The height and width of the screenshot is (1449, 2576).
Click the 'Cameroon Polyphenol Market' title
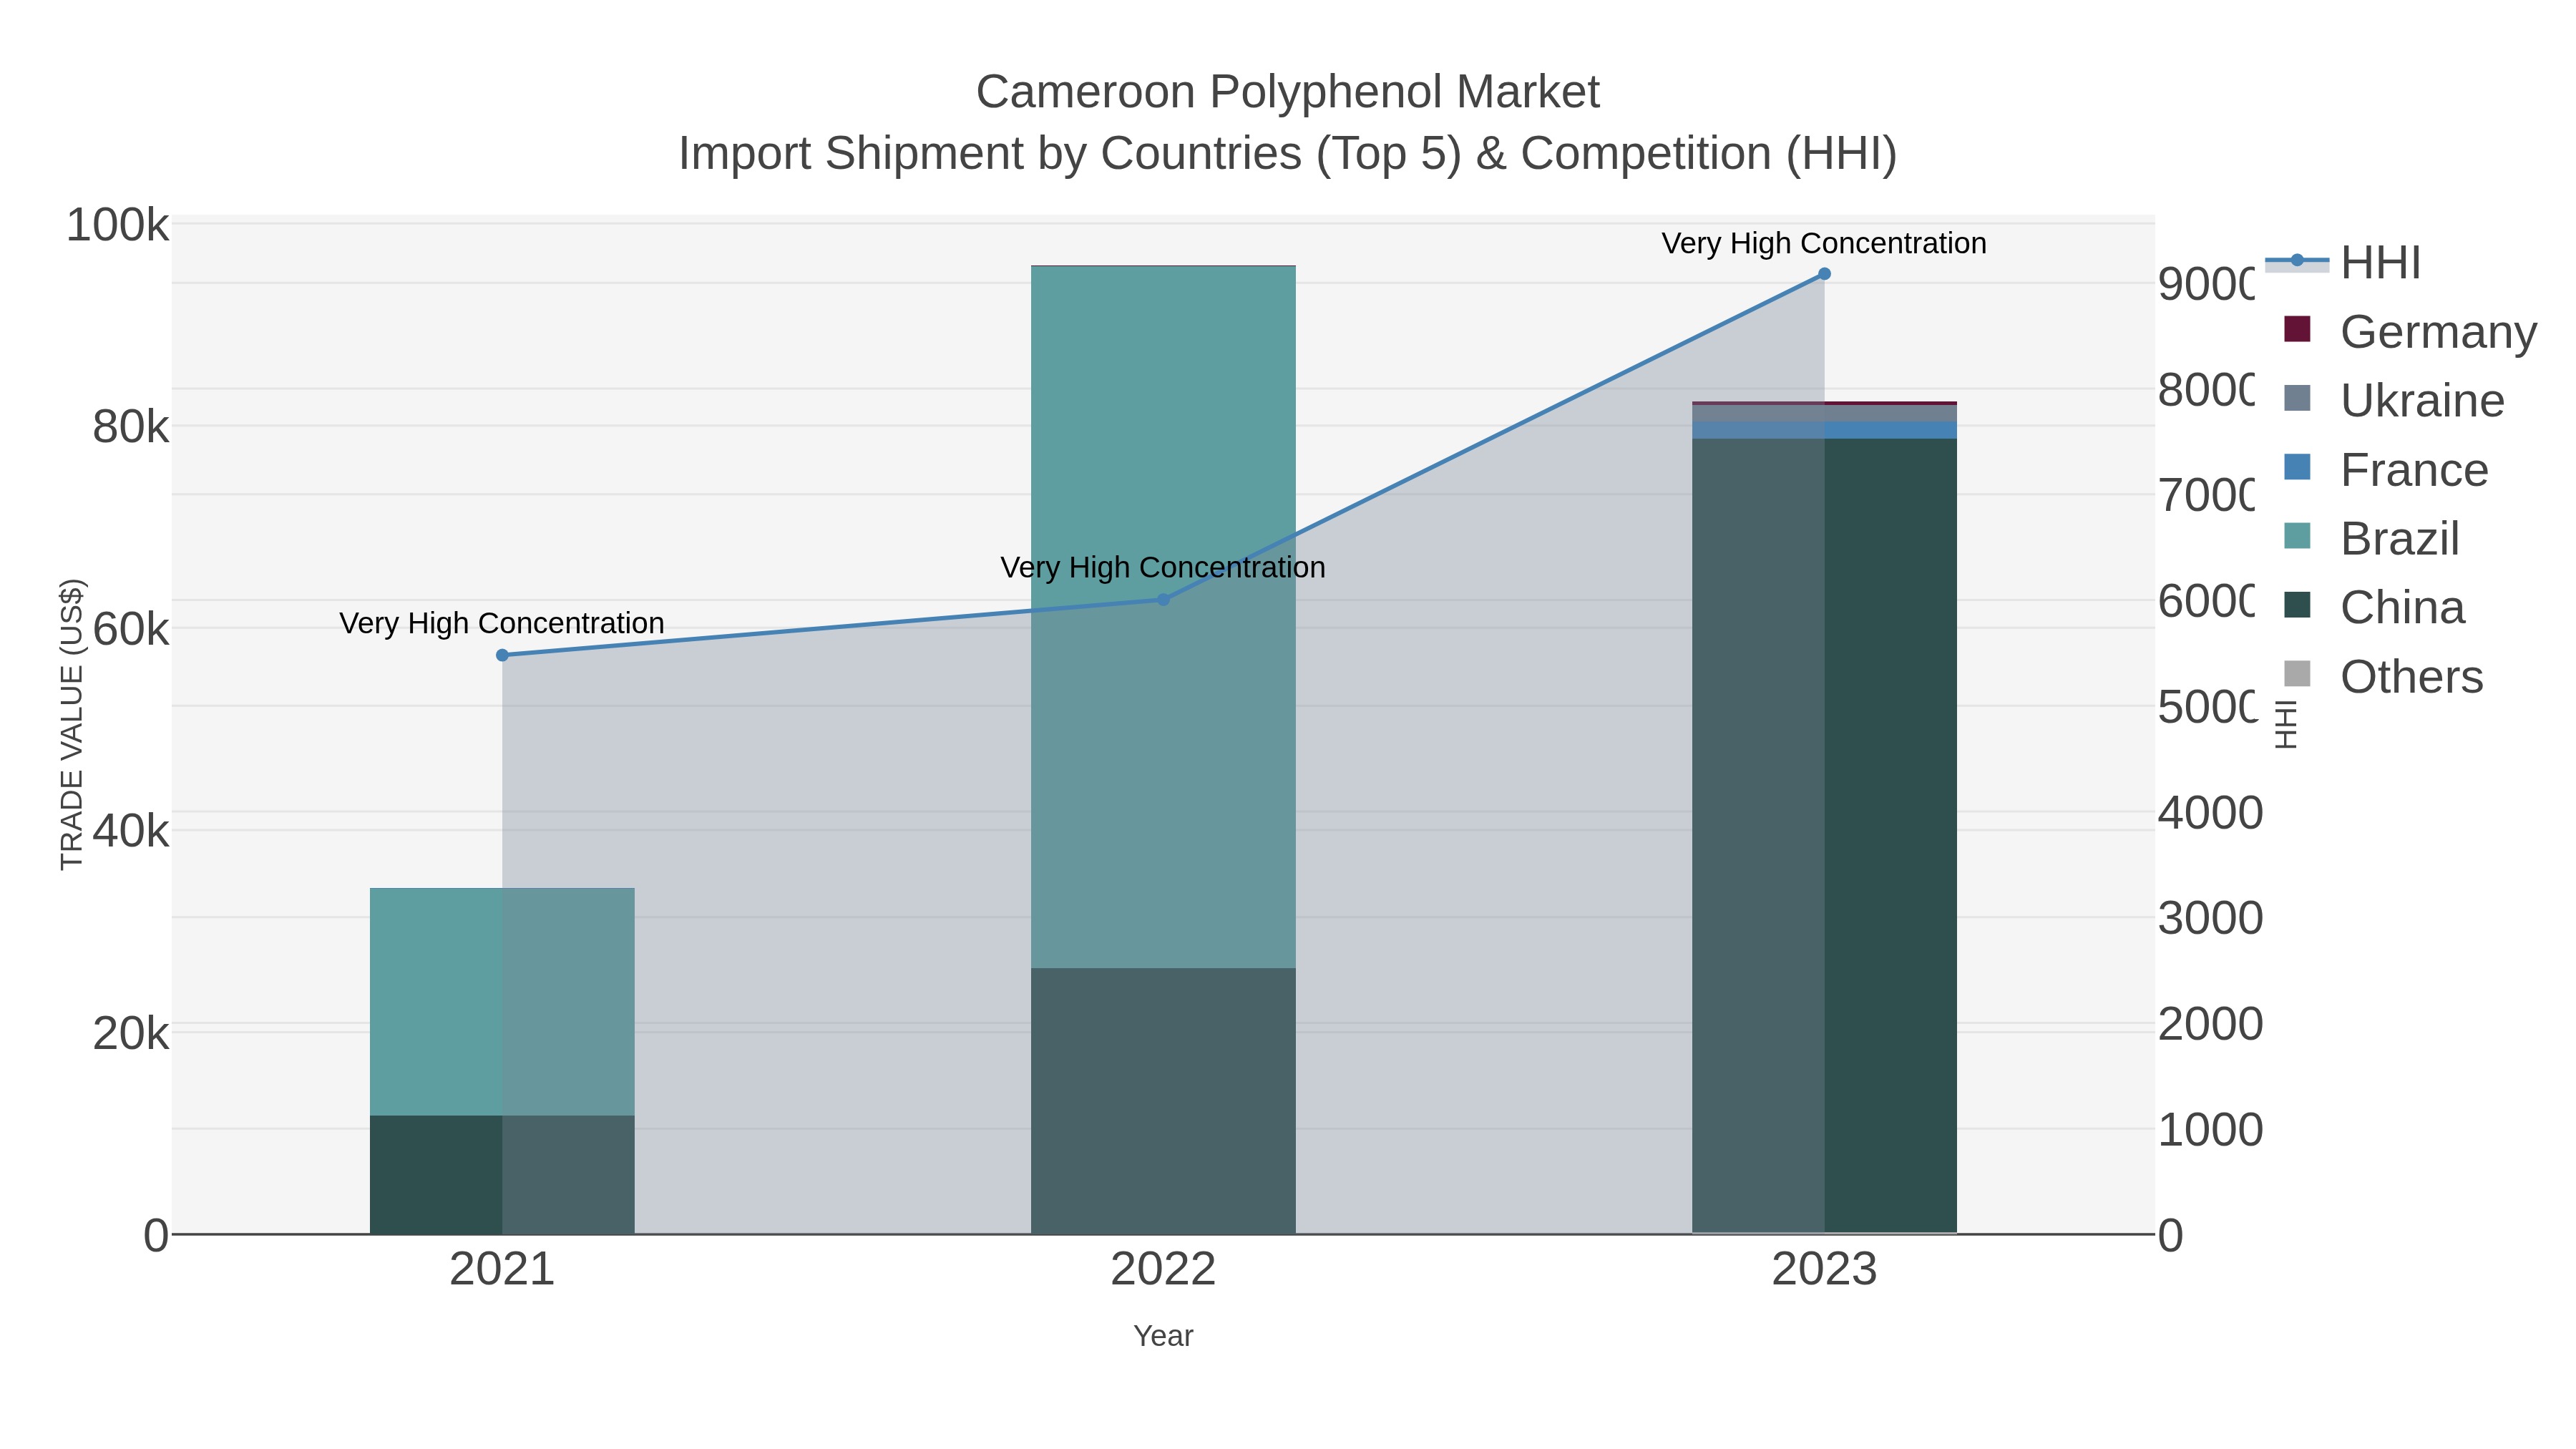click(x=1287, y=92)
